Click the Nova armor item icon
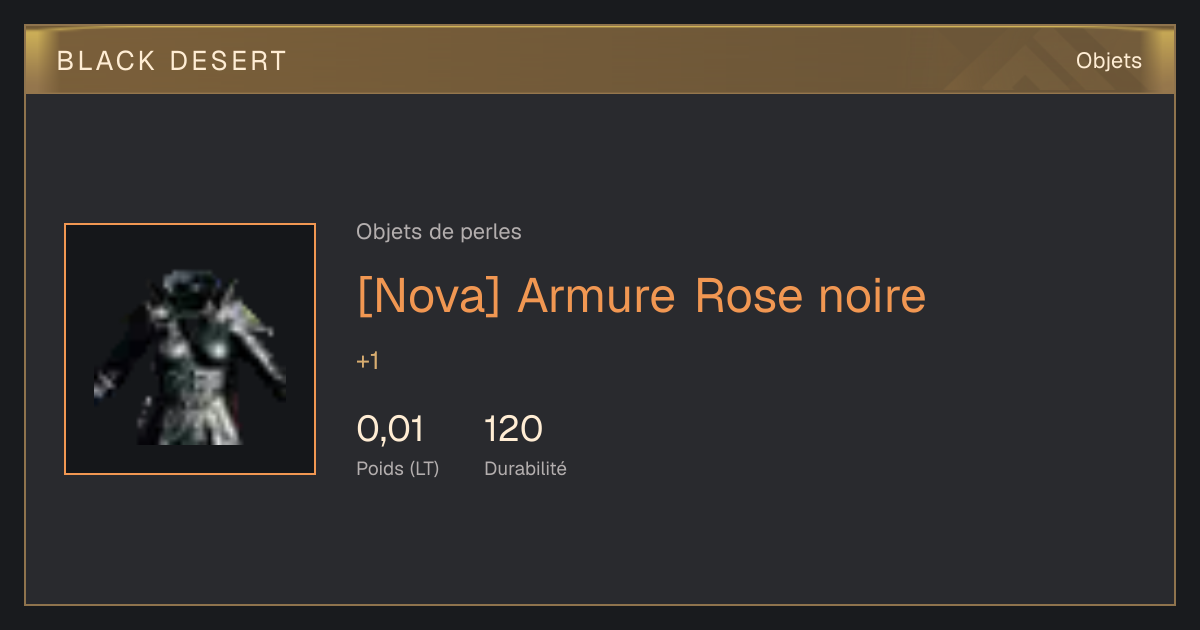 [190, 349]
